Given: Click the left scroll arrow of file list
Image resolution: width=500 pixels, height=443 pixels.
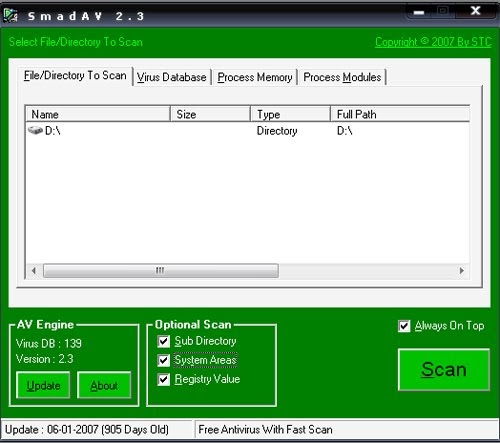Looking at the screenshot, I should click(34, 271).
